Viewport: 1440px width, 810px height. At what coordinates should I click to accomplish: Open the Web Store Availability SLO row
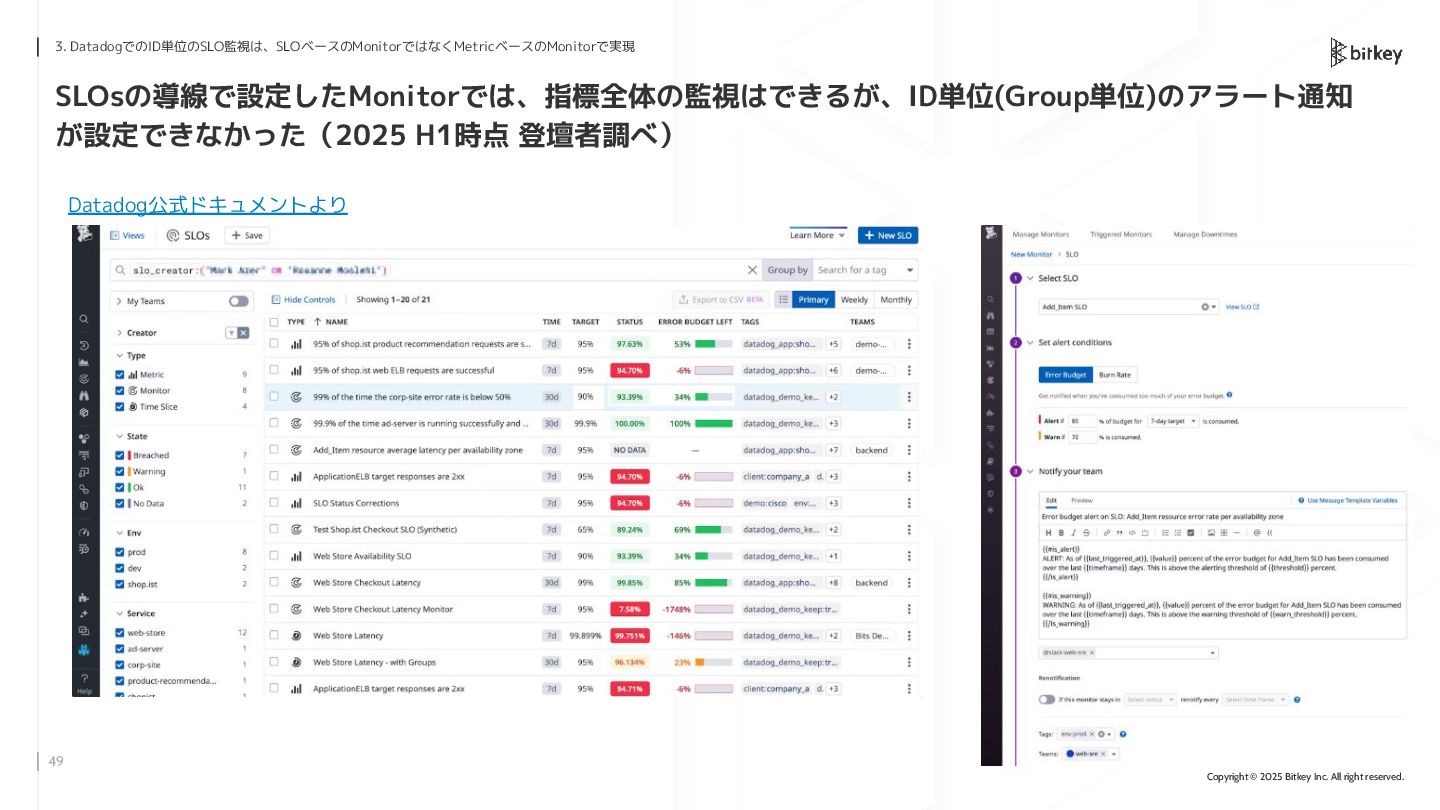[591, 556]
